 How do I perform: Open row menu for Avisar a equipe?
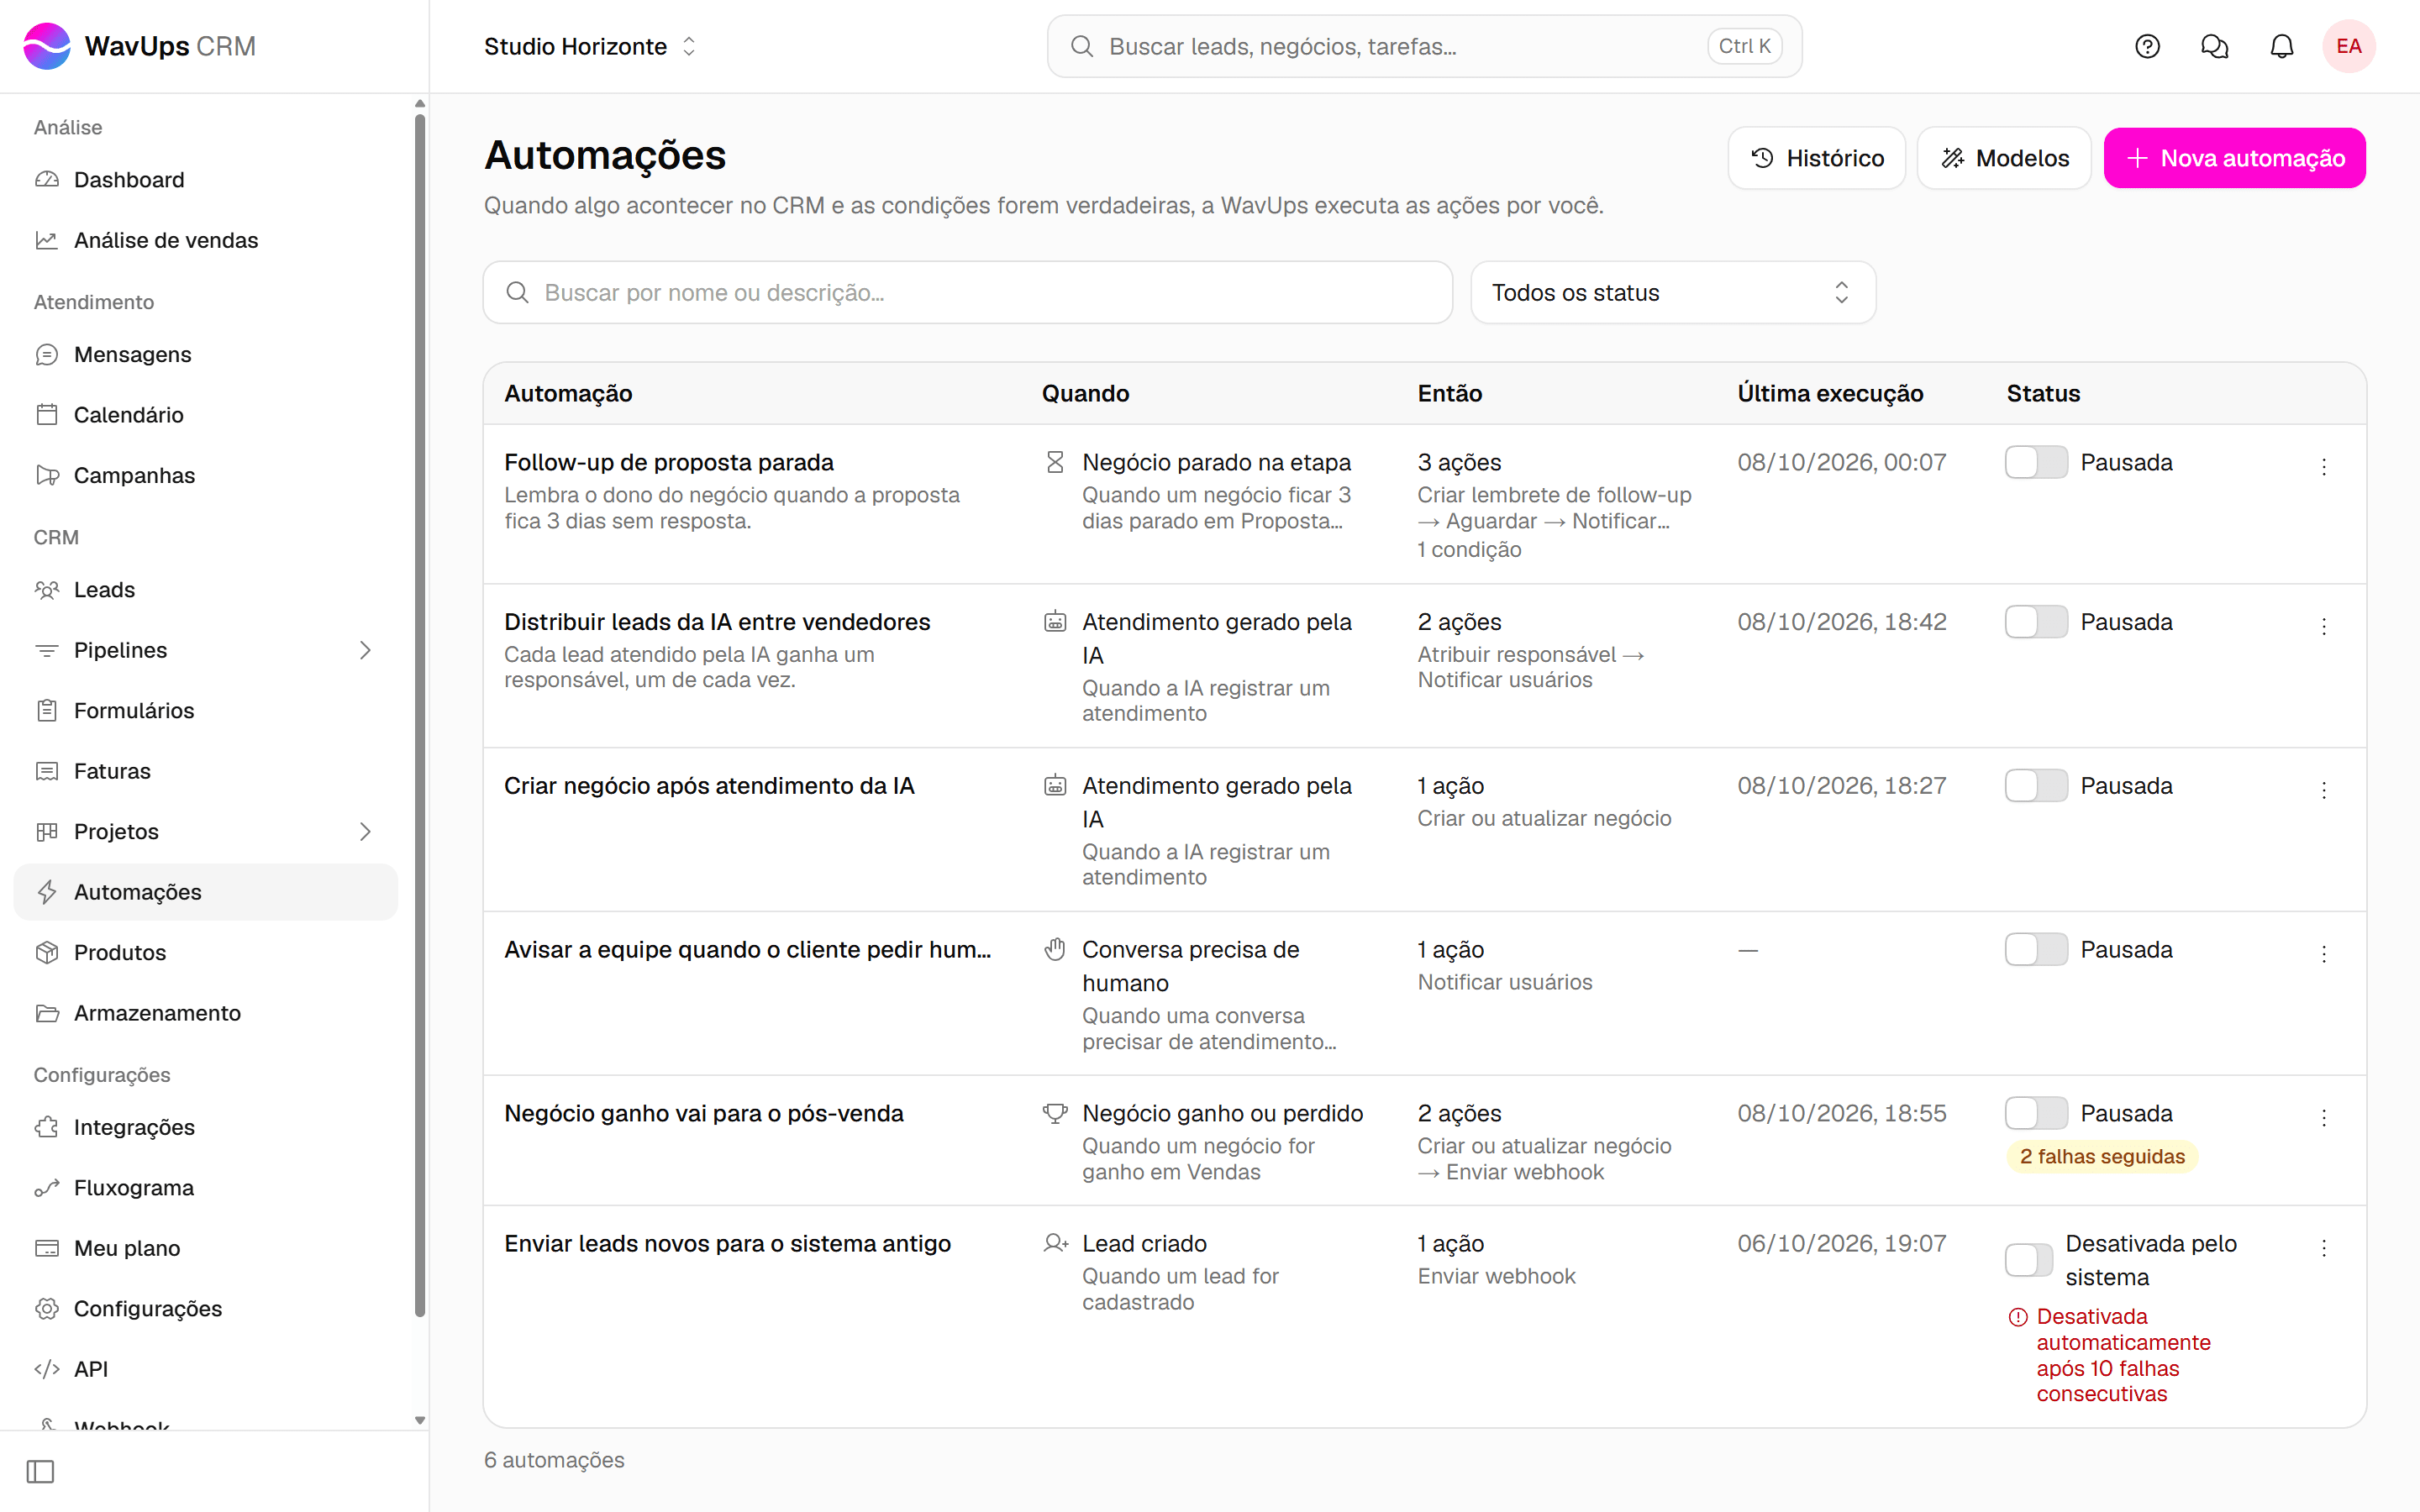(2324, 953)
